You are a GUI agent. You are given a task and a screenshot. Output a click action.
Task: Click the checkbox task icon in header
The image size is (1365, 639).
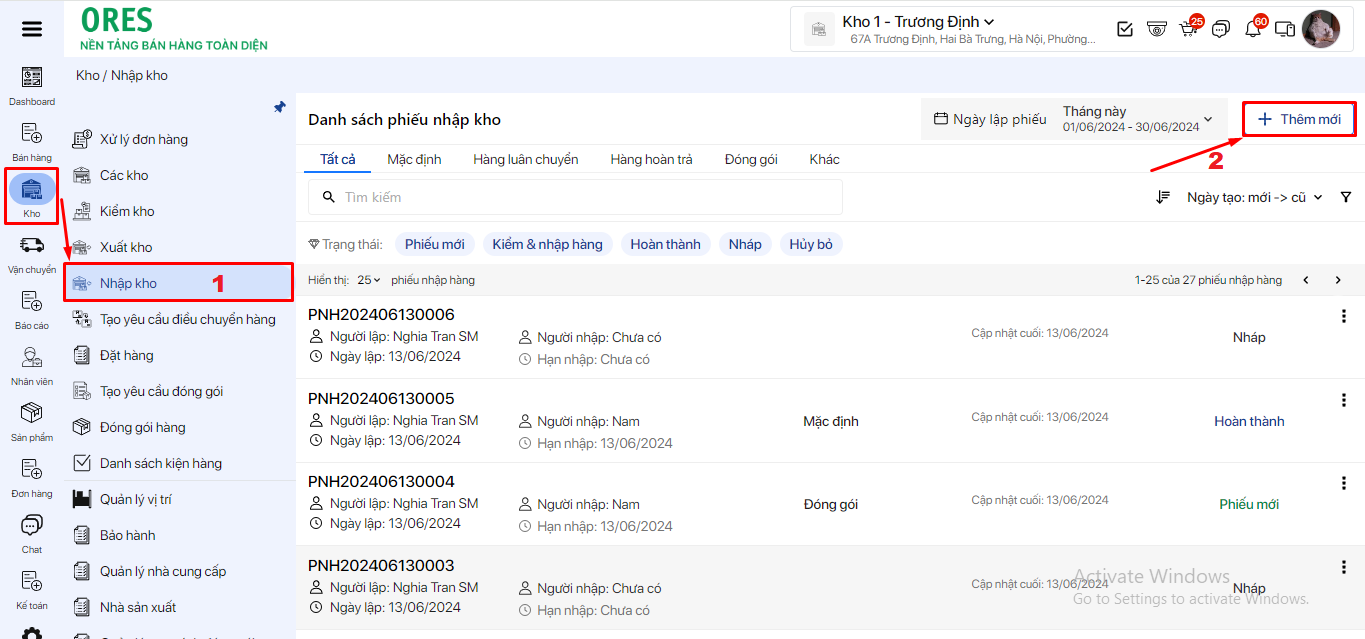click(x=1125, y=29)
